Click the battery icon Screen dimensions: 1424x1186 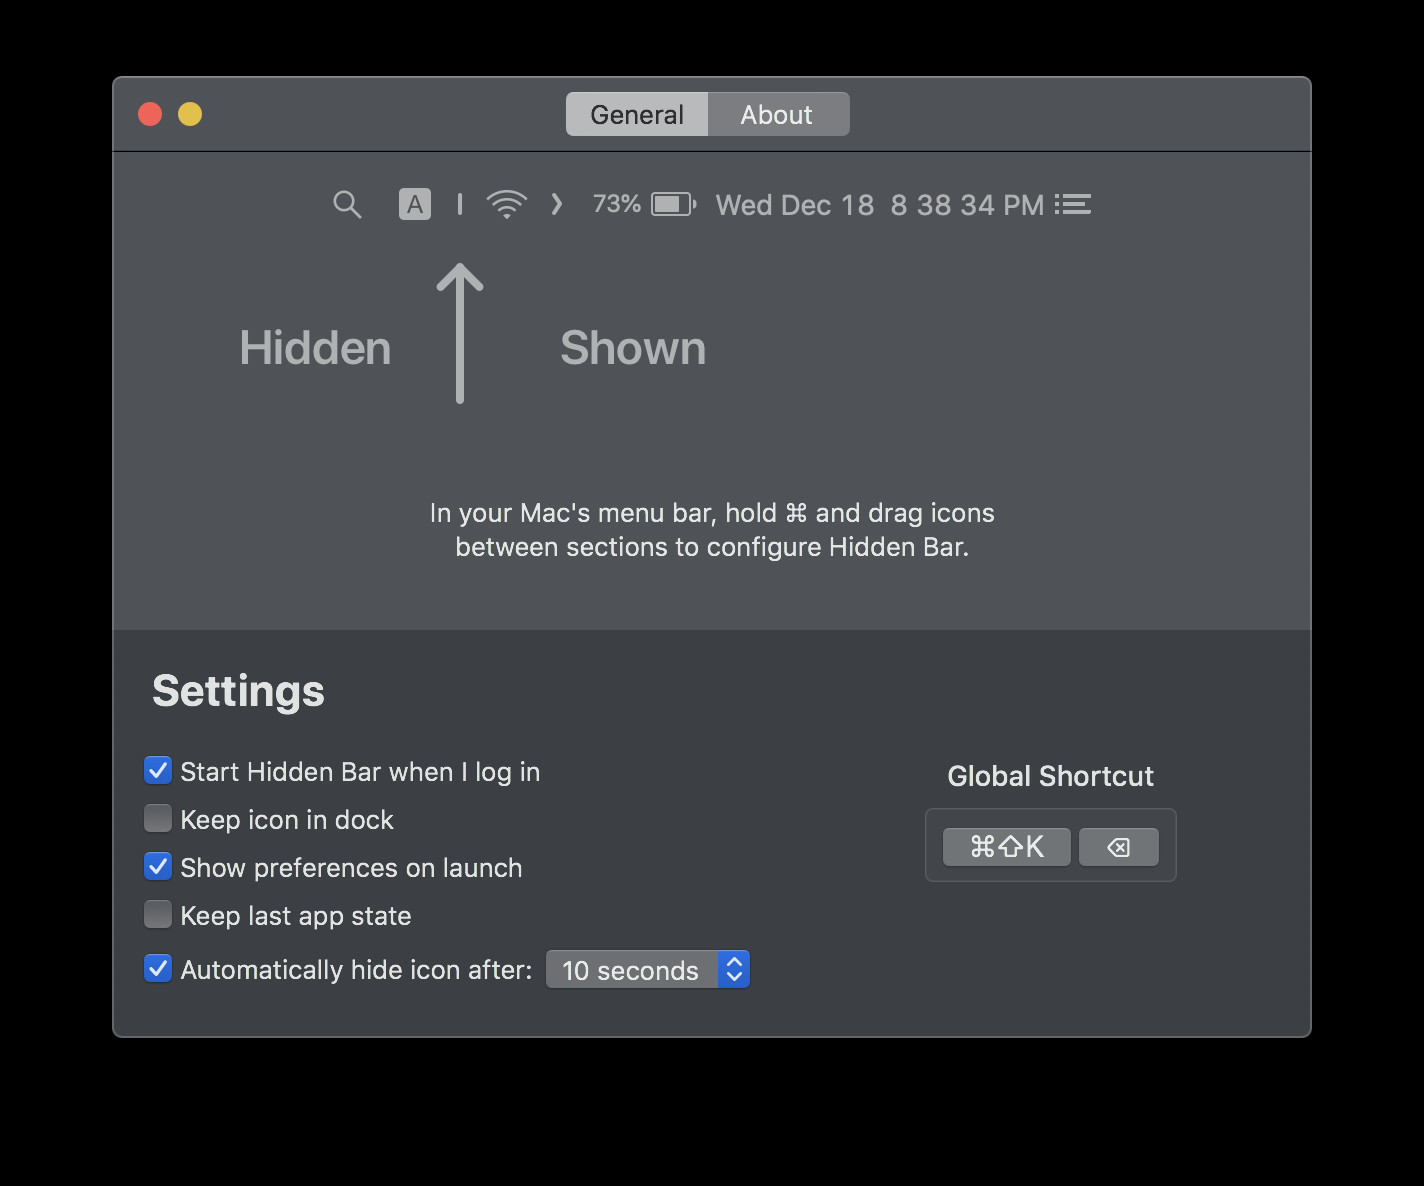[674, 204]
